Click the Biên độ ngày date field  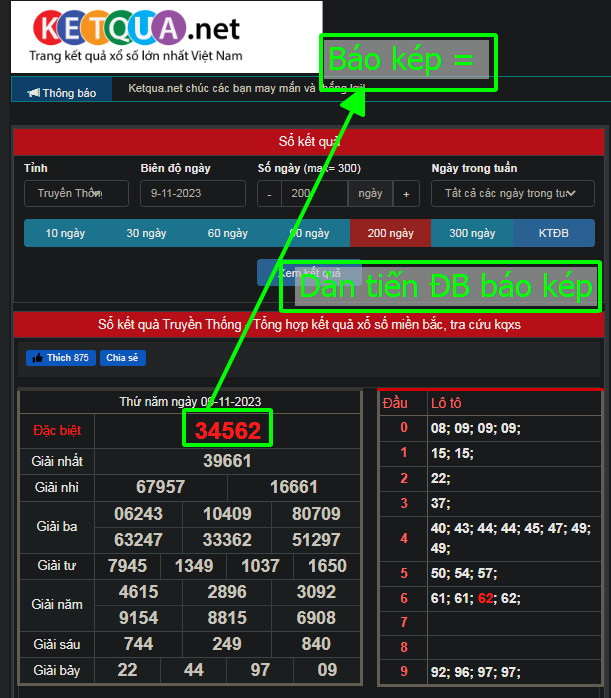(x=192, y=193)
